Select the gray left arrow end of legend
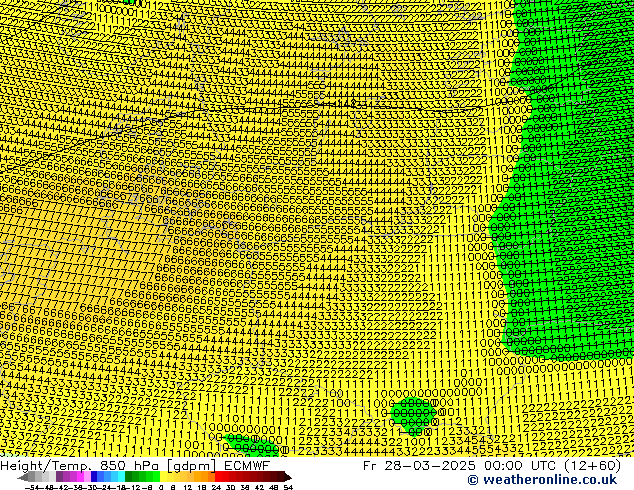The width and height of the screenshot is (634, 490). pyautogui.click(x=23, y=478)
